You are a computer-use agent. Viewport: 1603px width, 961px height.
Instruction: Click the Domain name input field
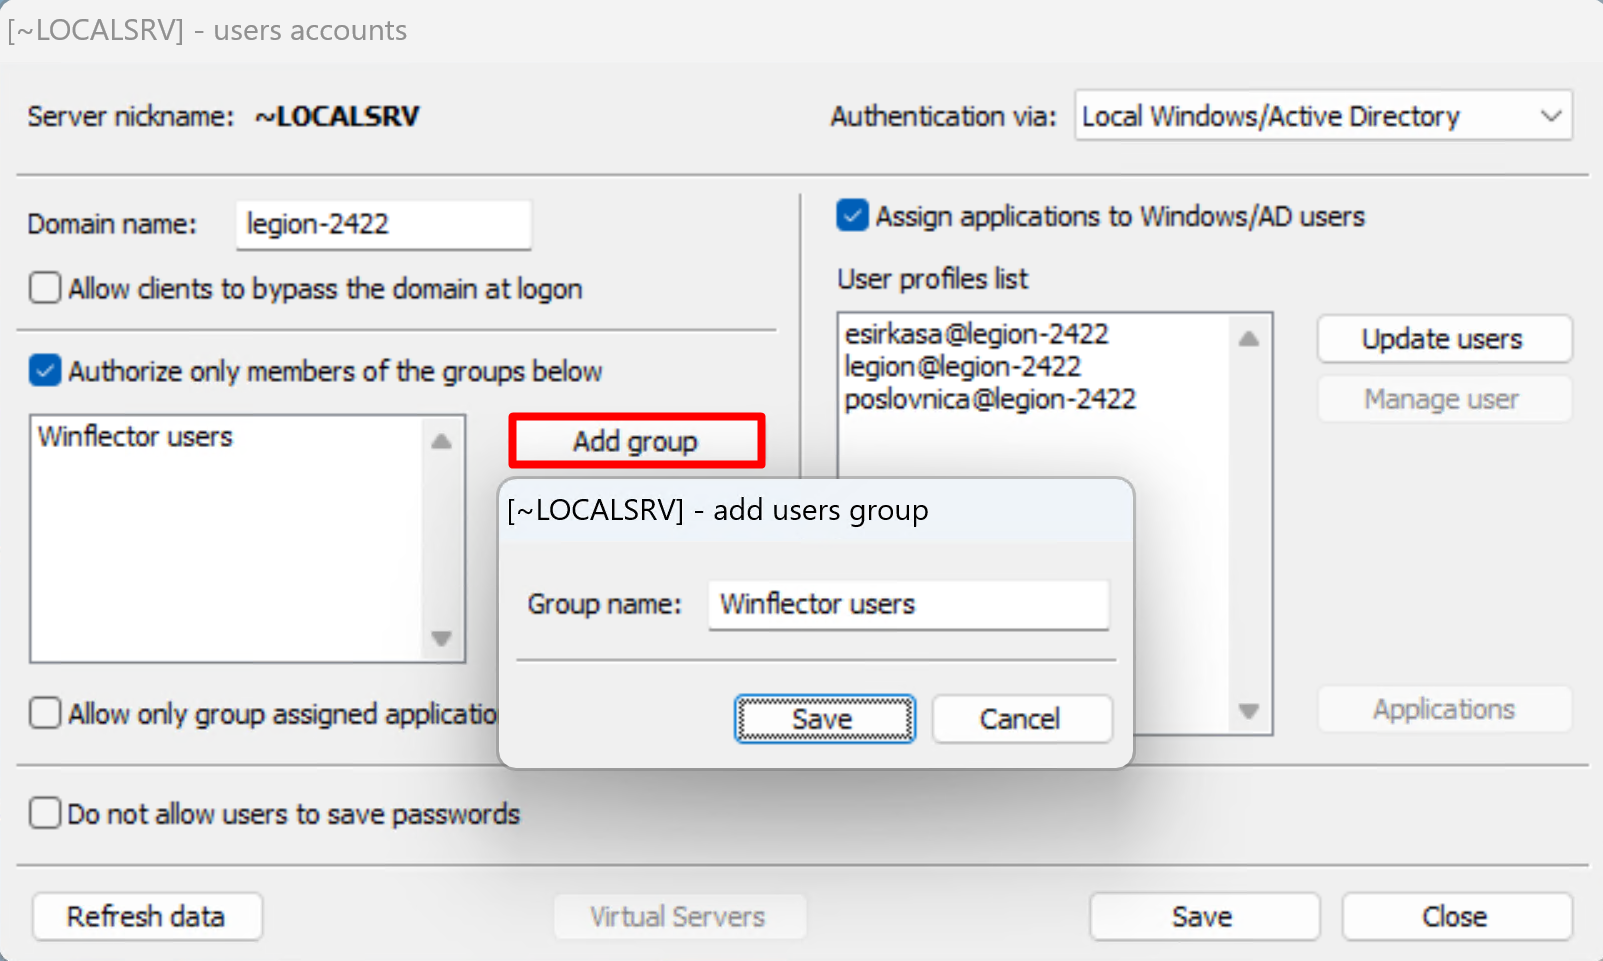(383, 224)
